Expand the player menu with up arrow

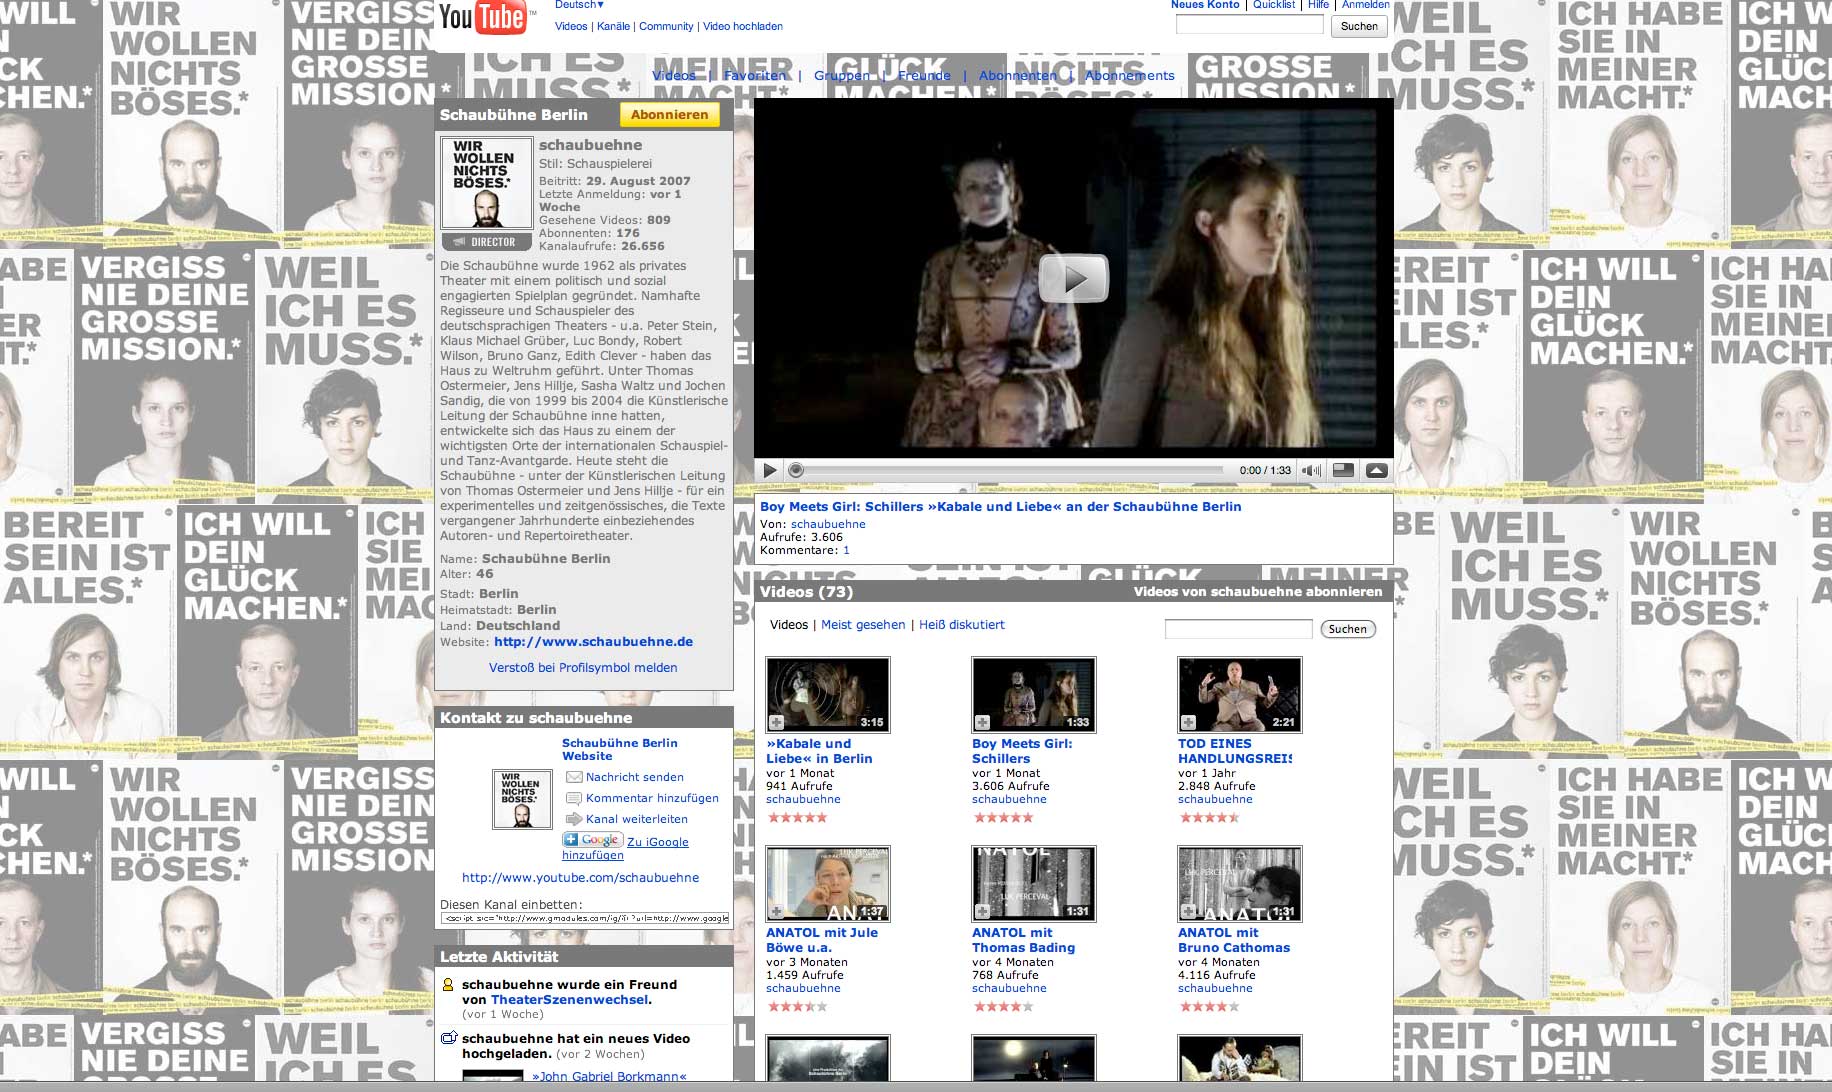pyautogui.click(x=1376, y=470)
